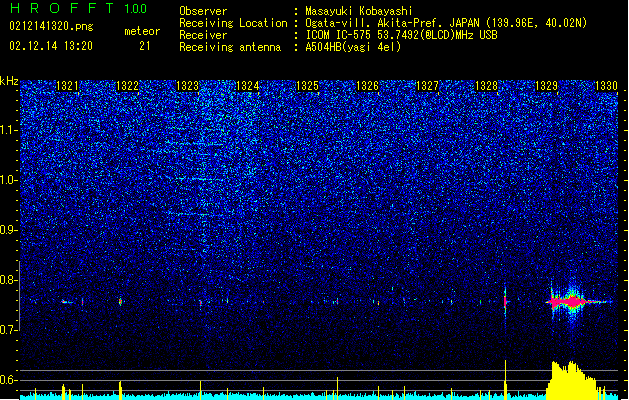The image size is (629, 400).
Task: Click the 1328 time marker
Action: (x=487, y=86)
